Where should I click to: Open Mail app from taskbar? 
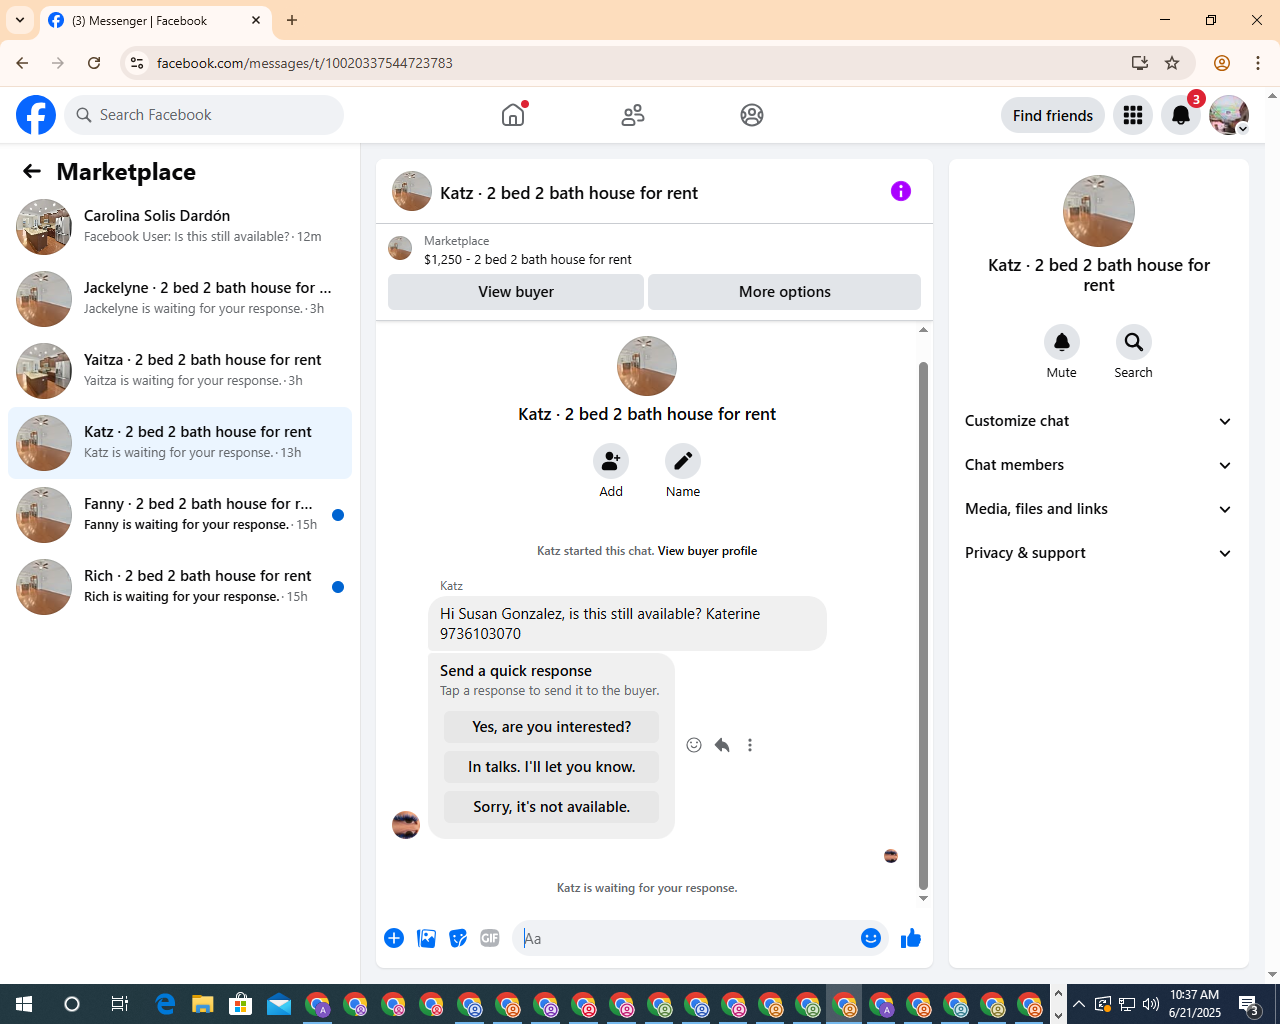[x=279, y=1004]
